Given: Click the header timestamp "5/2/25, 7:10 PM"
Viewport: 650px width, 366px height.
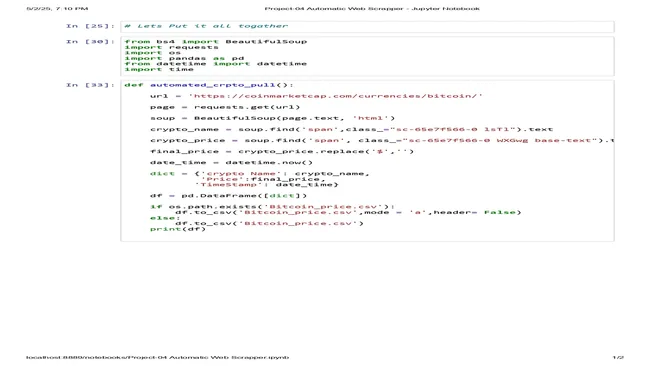Looking at the screenshot, I should tap(57, 8).
